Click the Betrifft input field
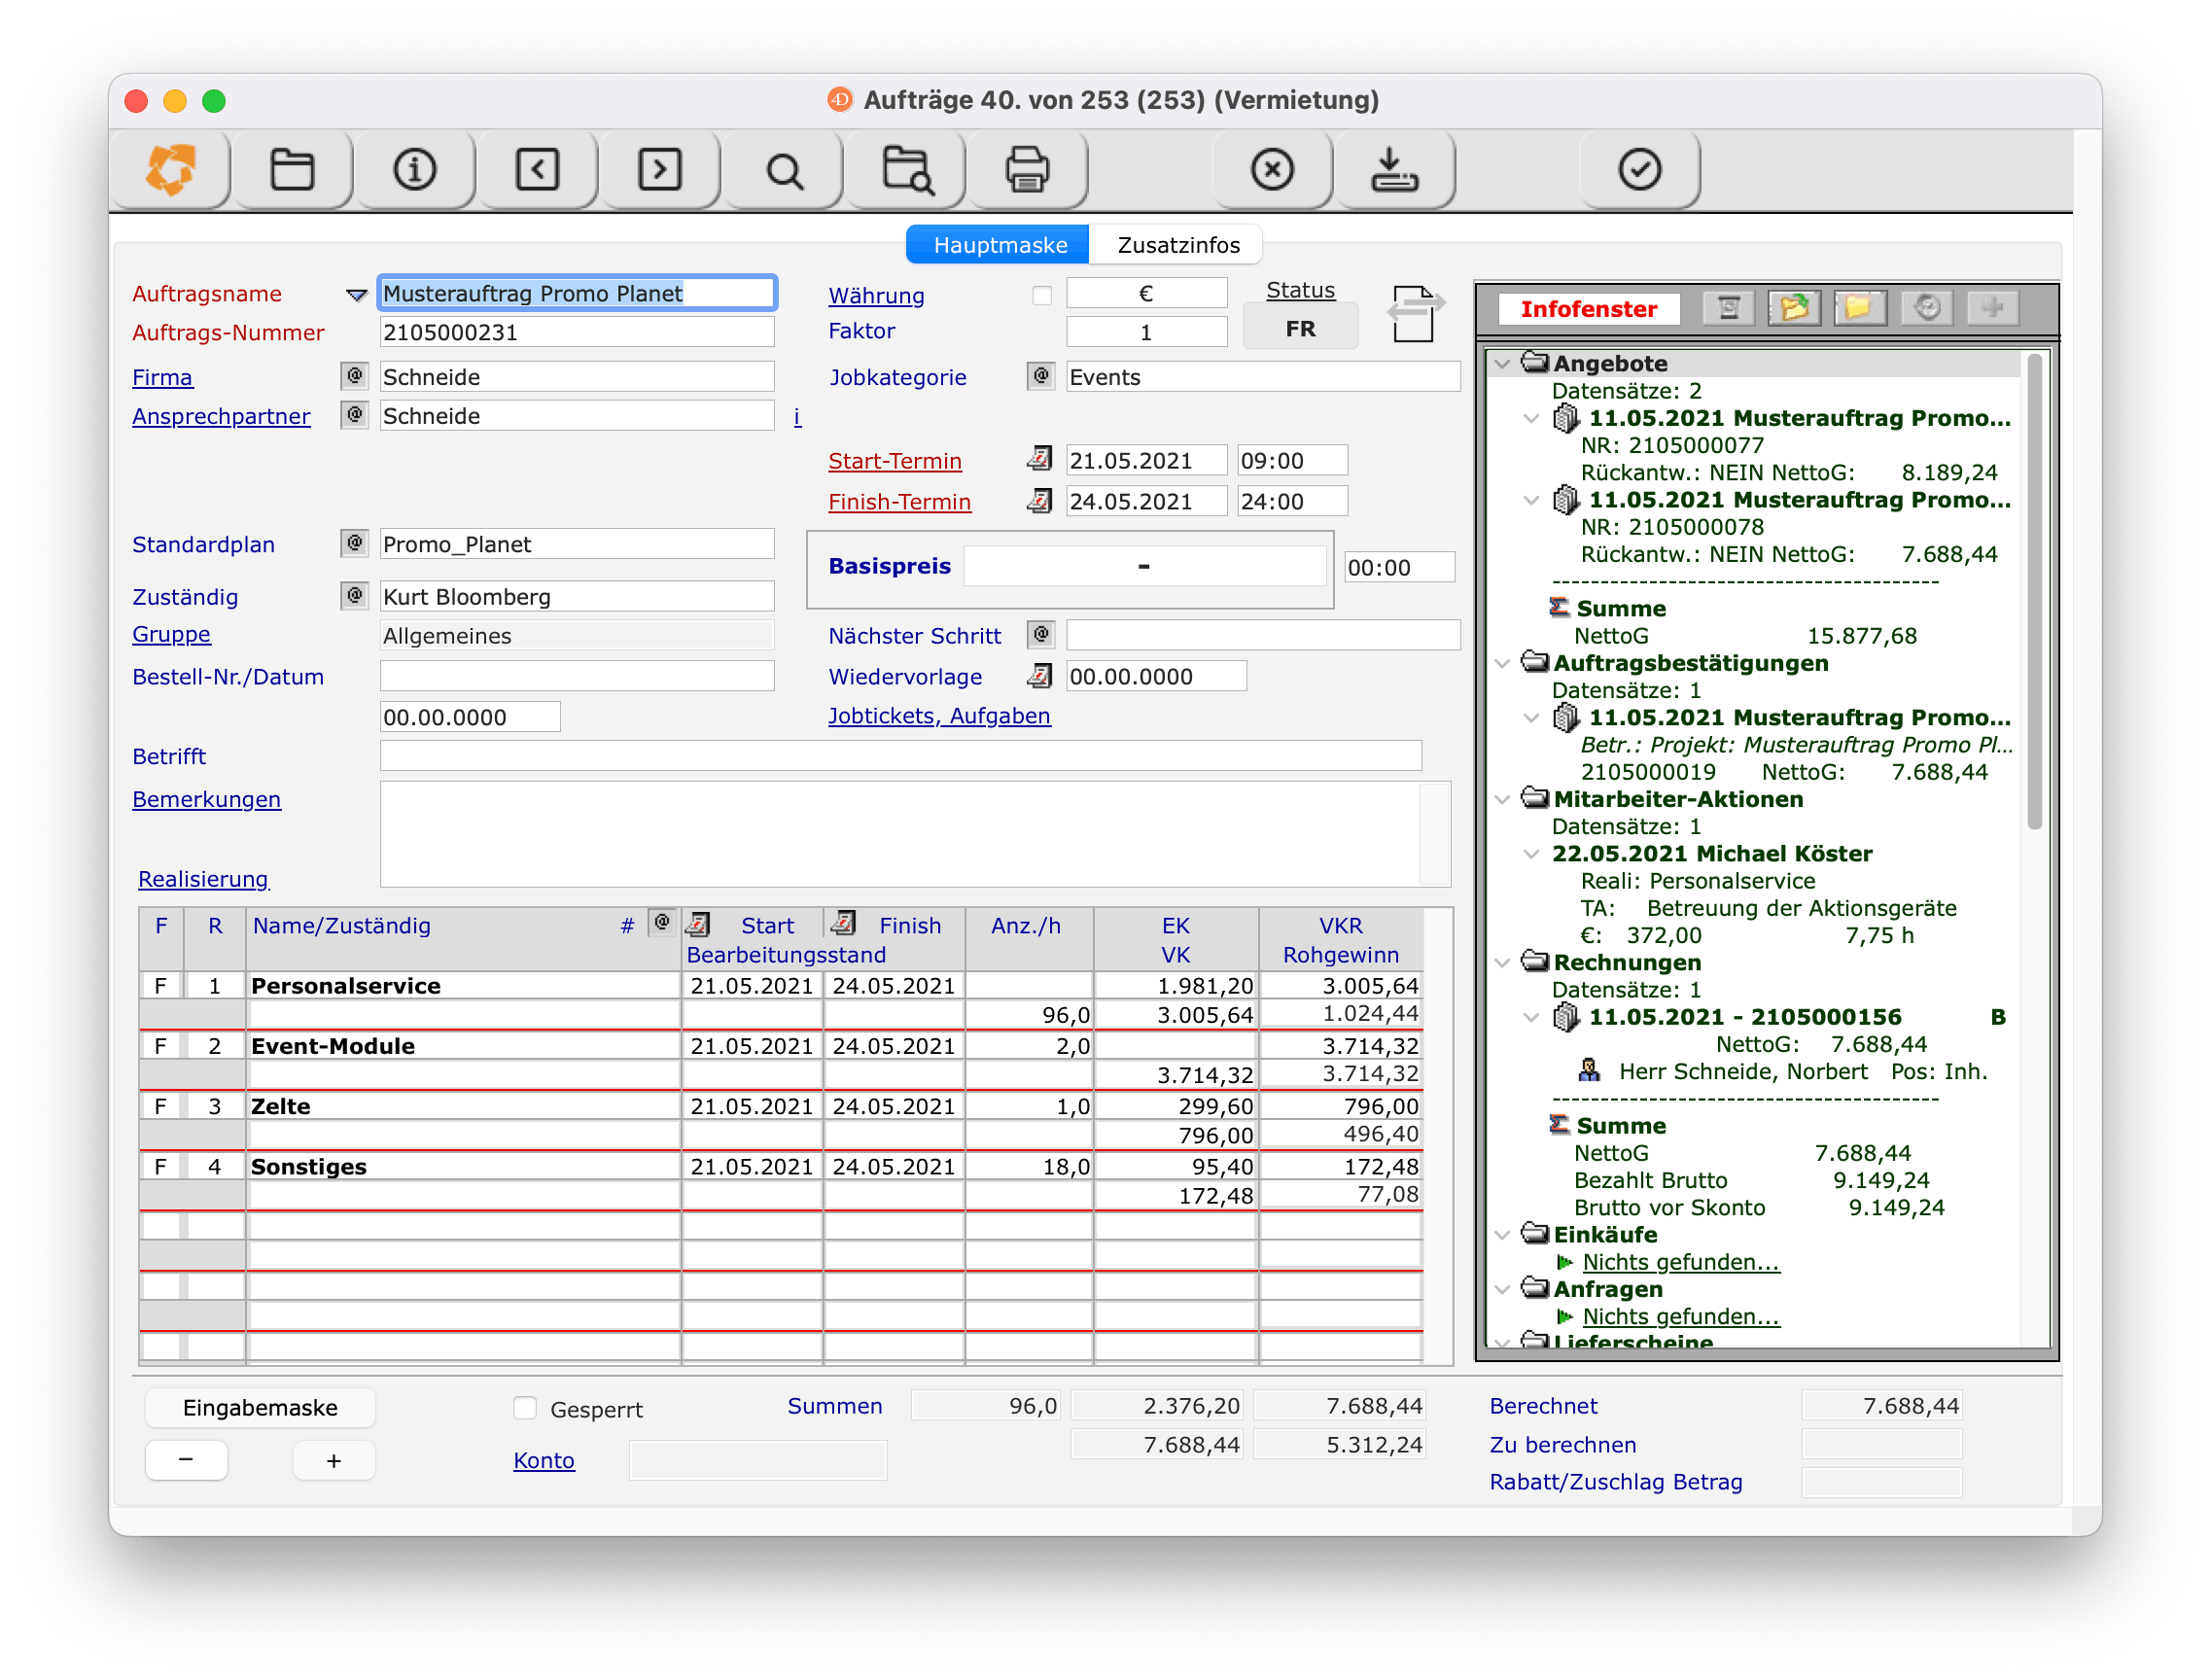This screenshot has width=2211, height=1680. pyautogui.click(x=900, y=756)
